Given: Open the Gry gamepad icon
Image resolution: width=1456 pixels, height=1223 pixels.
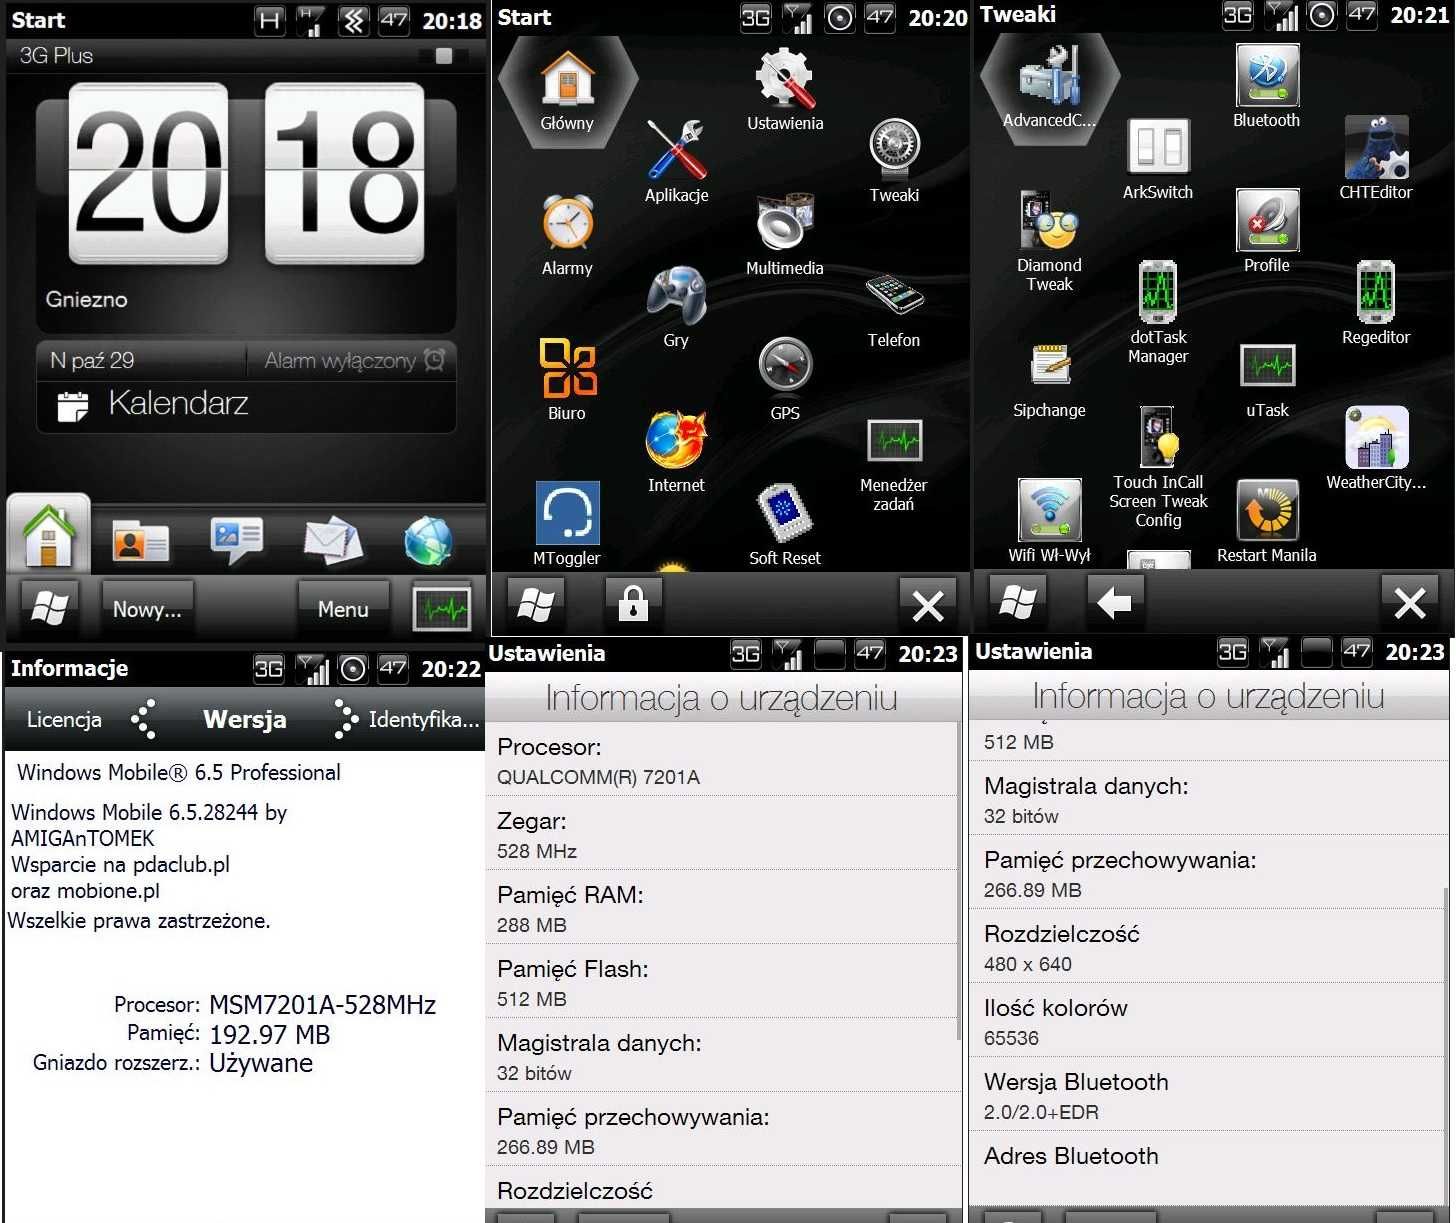Looking at the screenshot, I should coord(677,296).
